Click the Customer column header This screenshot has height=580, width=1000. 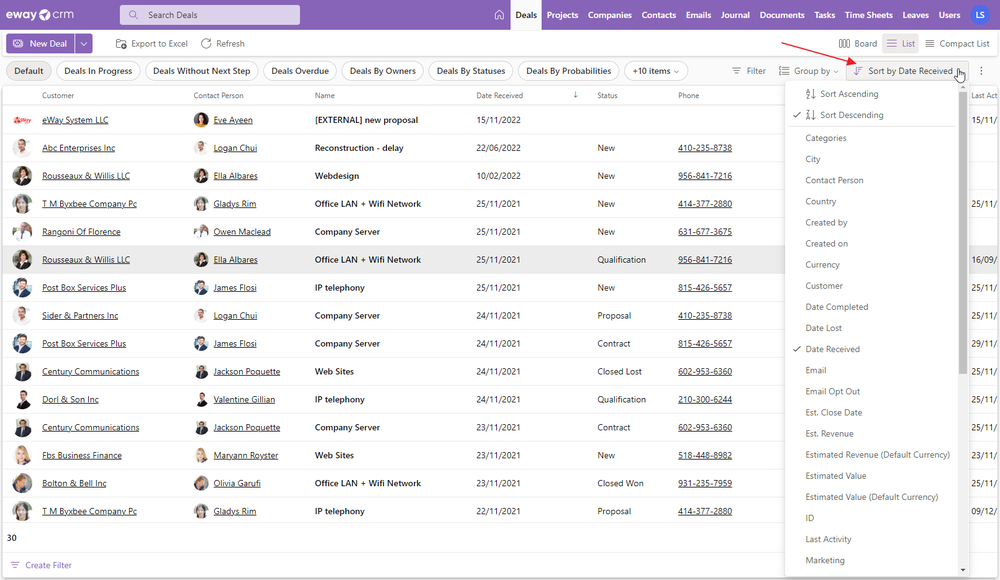click(58, 95)
